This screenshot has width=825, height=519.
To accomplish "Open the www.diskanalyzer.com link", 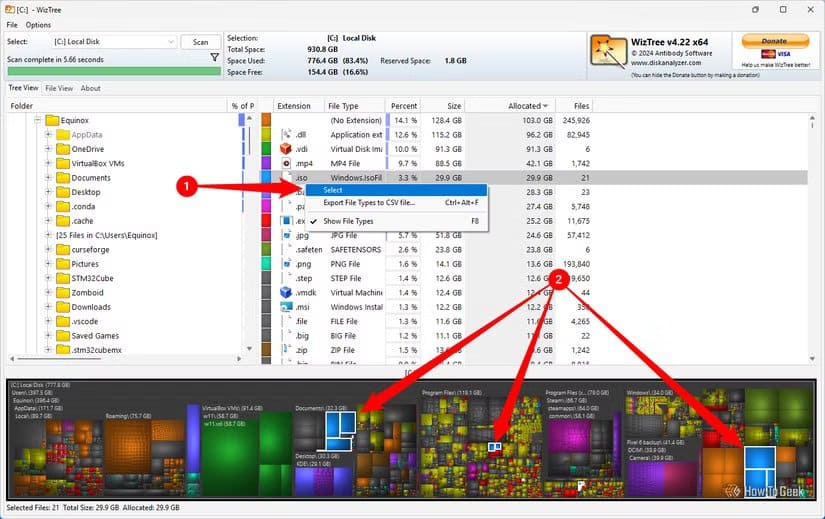I will [666, 63].
